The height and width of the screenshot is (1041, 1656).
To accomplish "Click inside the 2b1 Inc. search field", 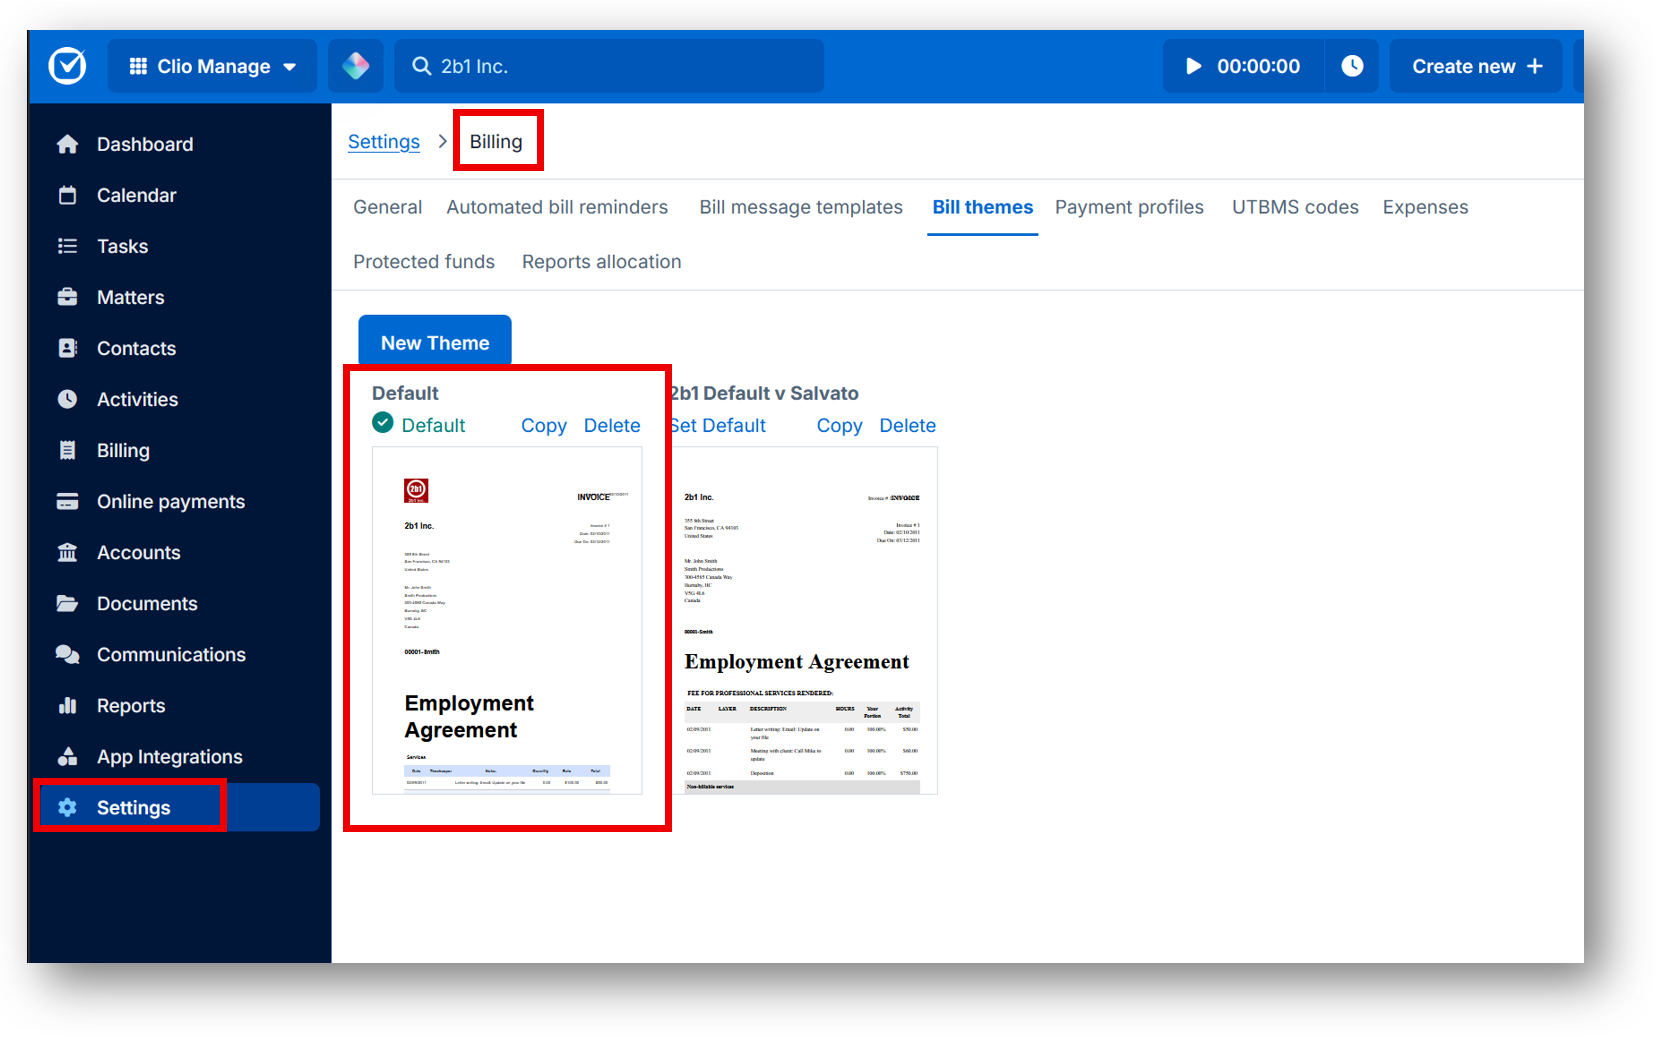I will (x=610, y=66).
